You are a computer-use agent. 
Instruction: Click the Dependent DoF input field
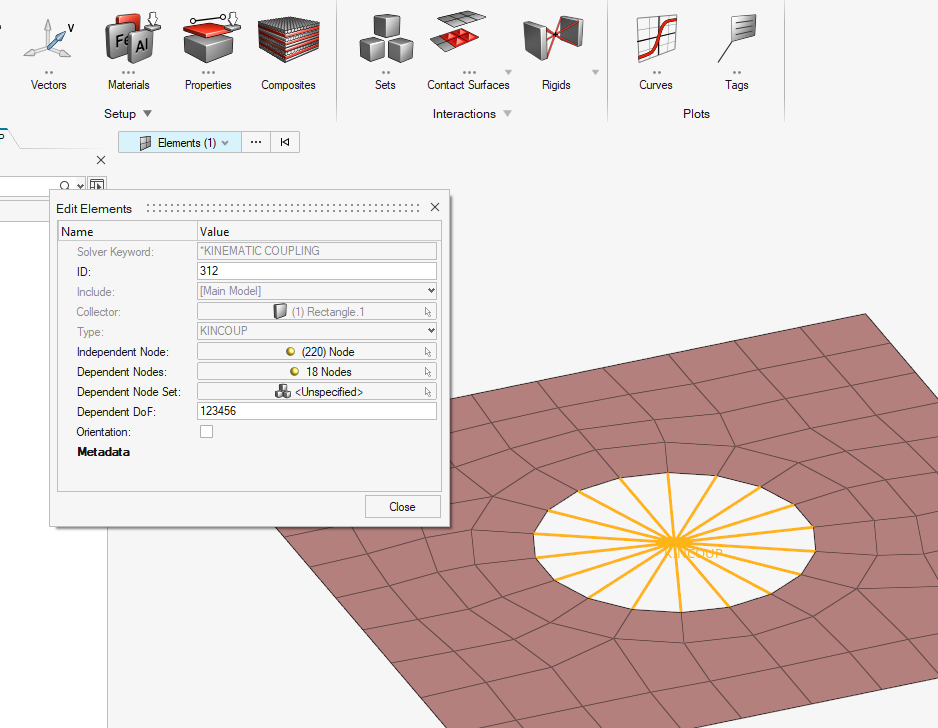click(x=316, y=411)
